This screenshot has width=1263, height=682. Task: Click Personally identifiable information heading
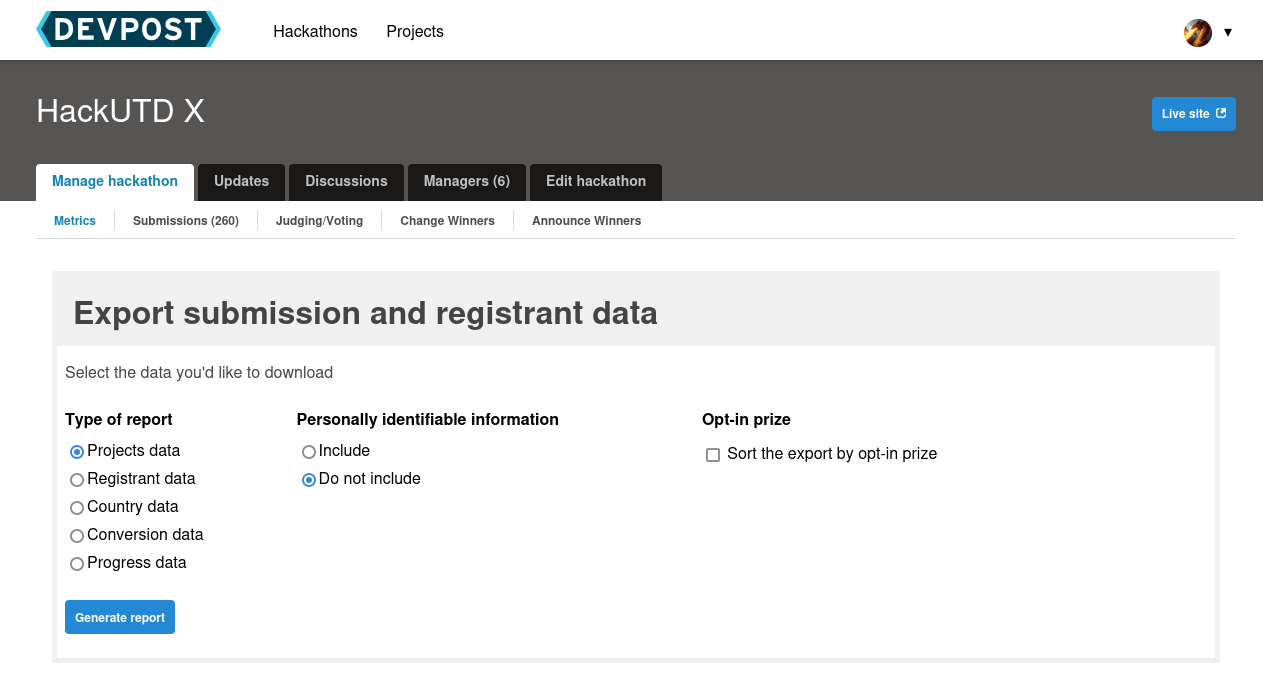click(x=428, y=419)
